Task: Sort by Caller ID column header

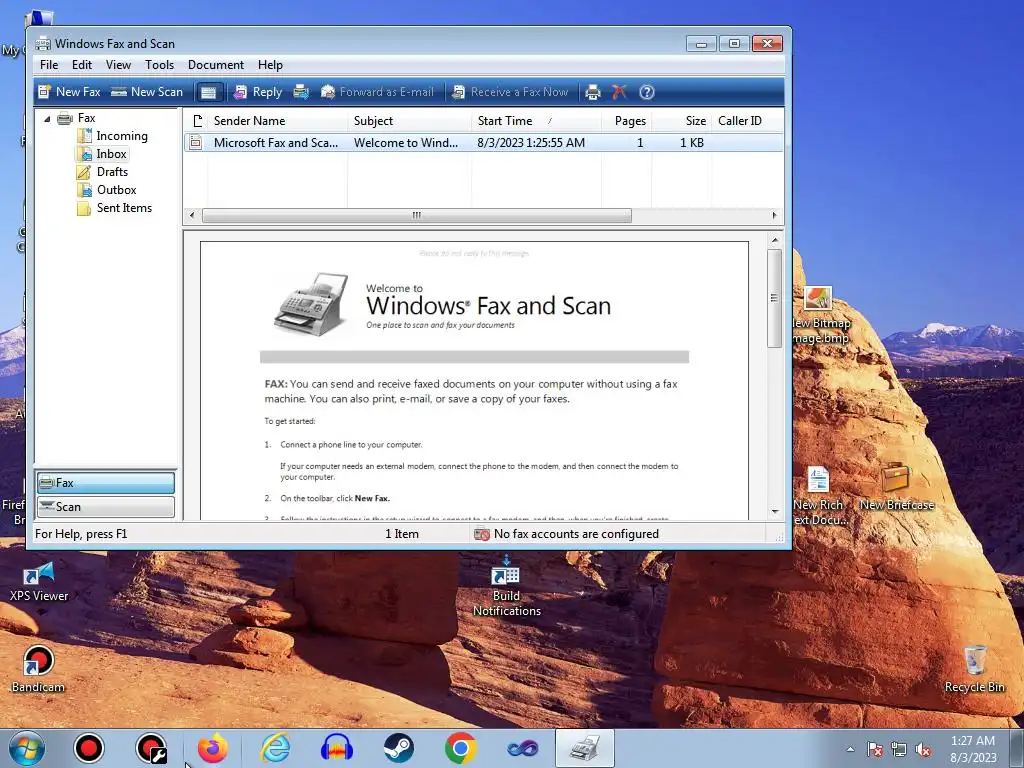Action: click(746, 121)
